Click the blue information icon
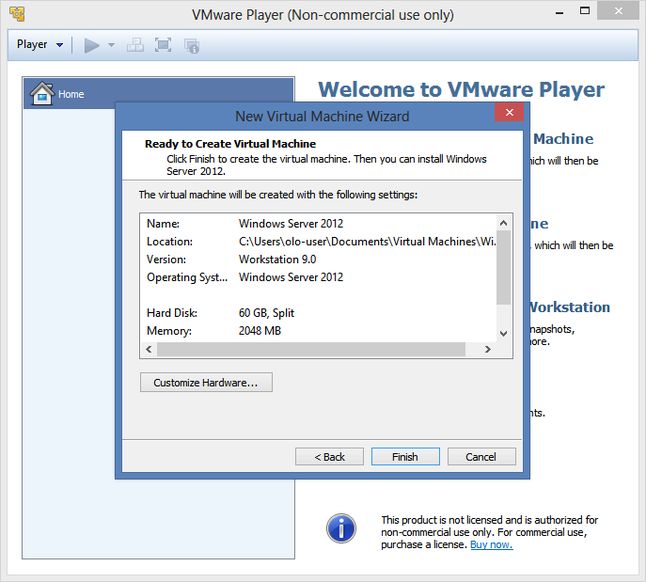This screenshot has width=646, height=582. tap(341, 528)
